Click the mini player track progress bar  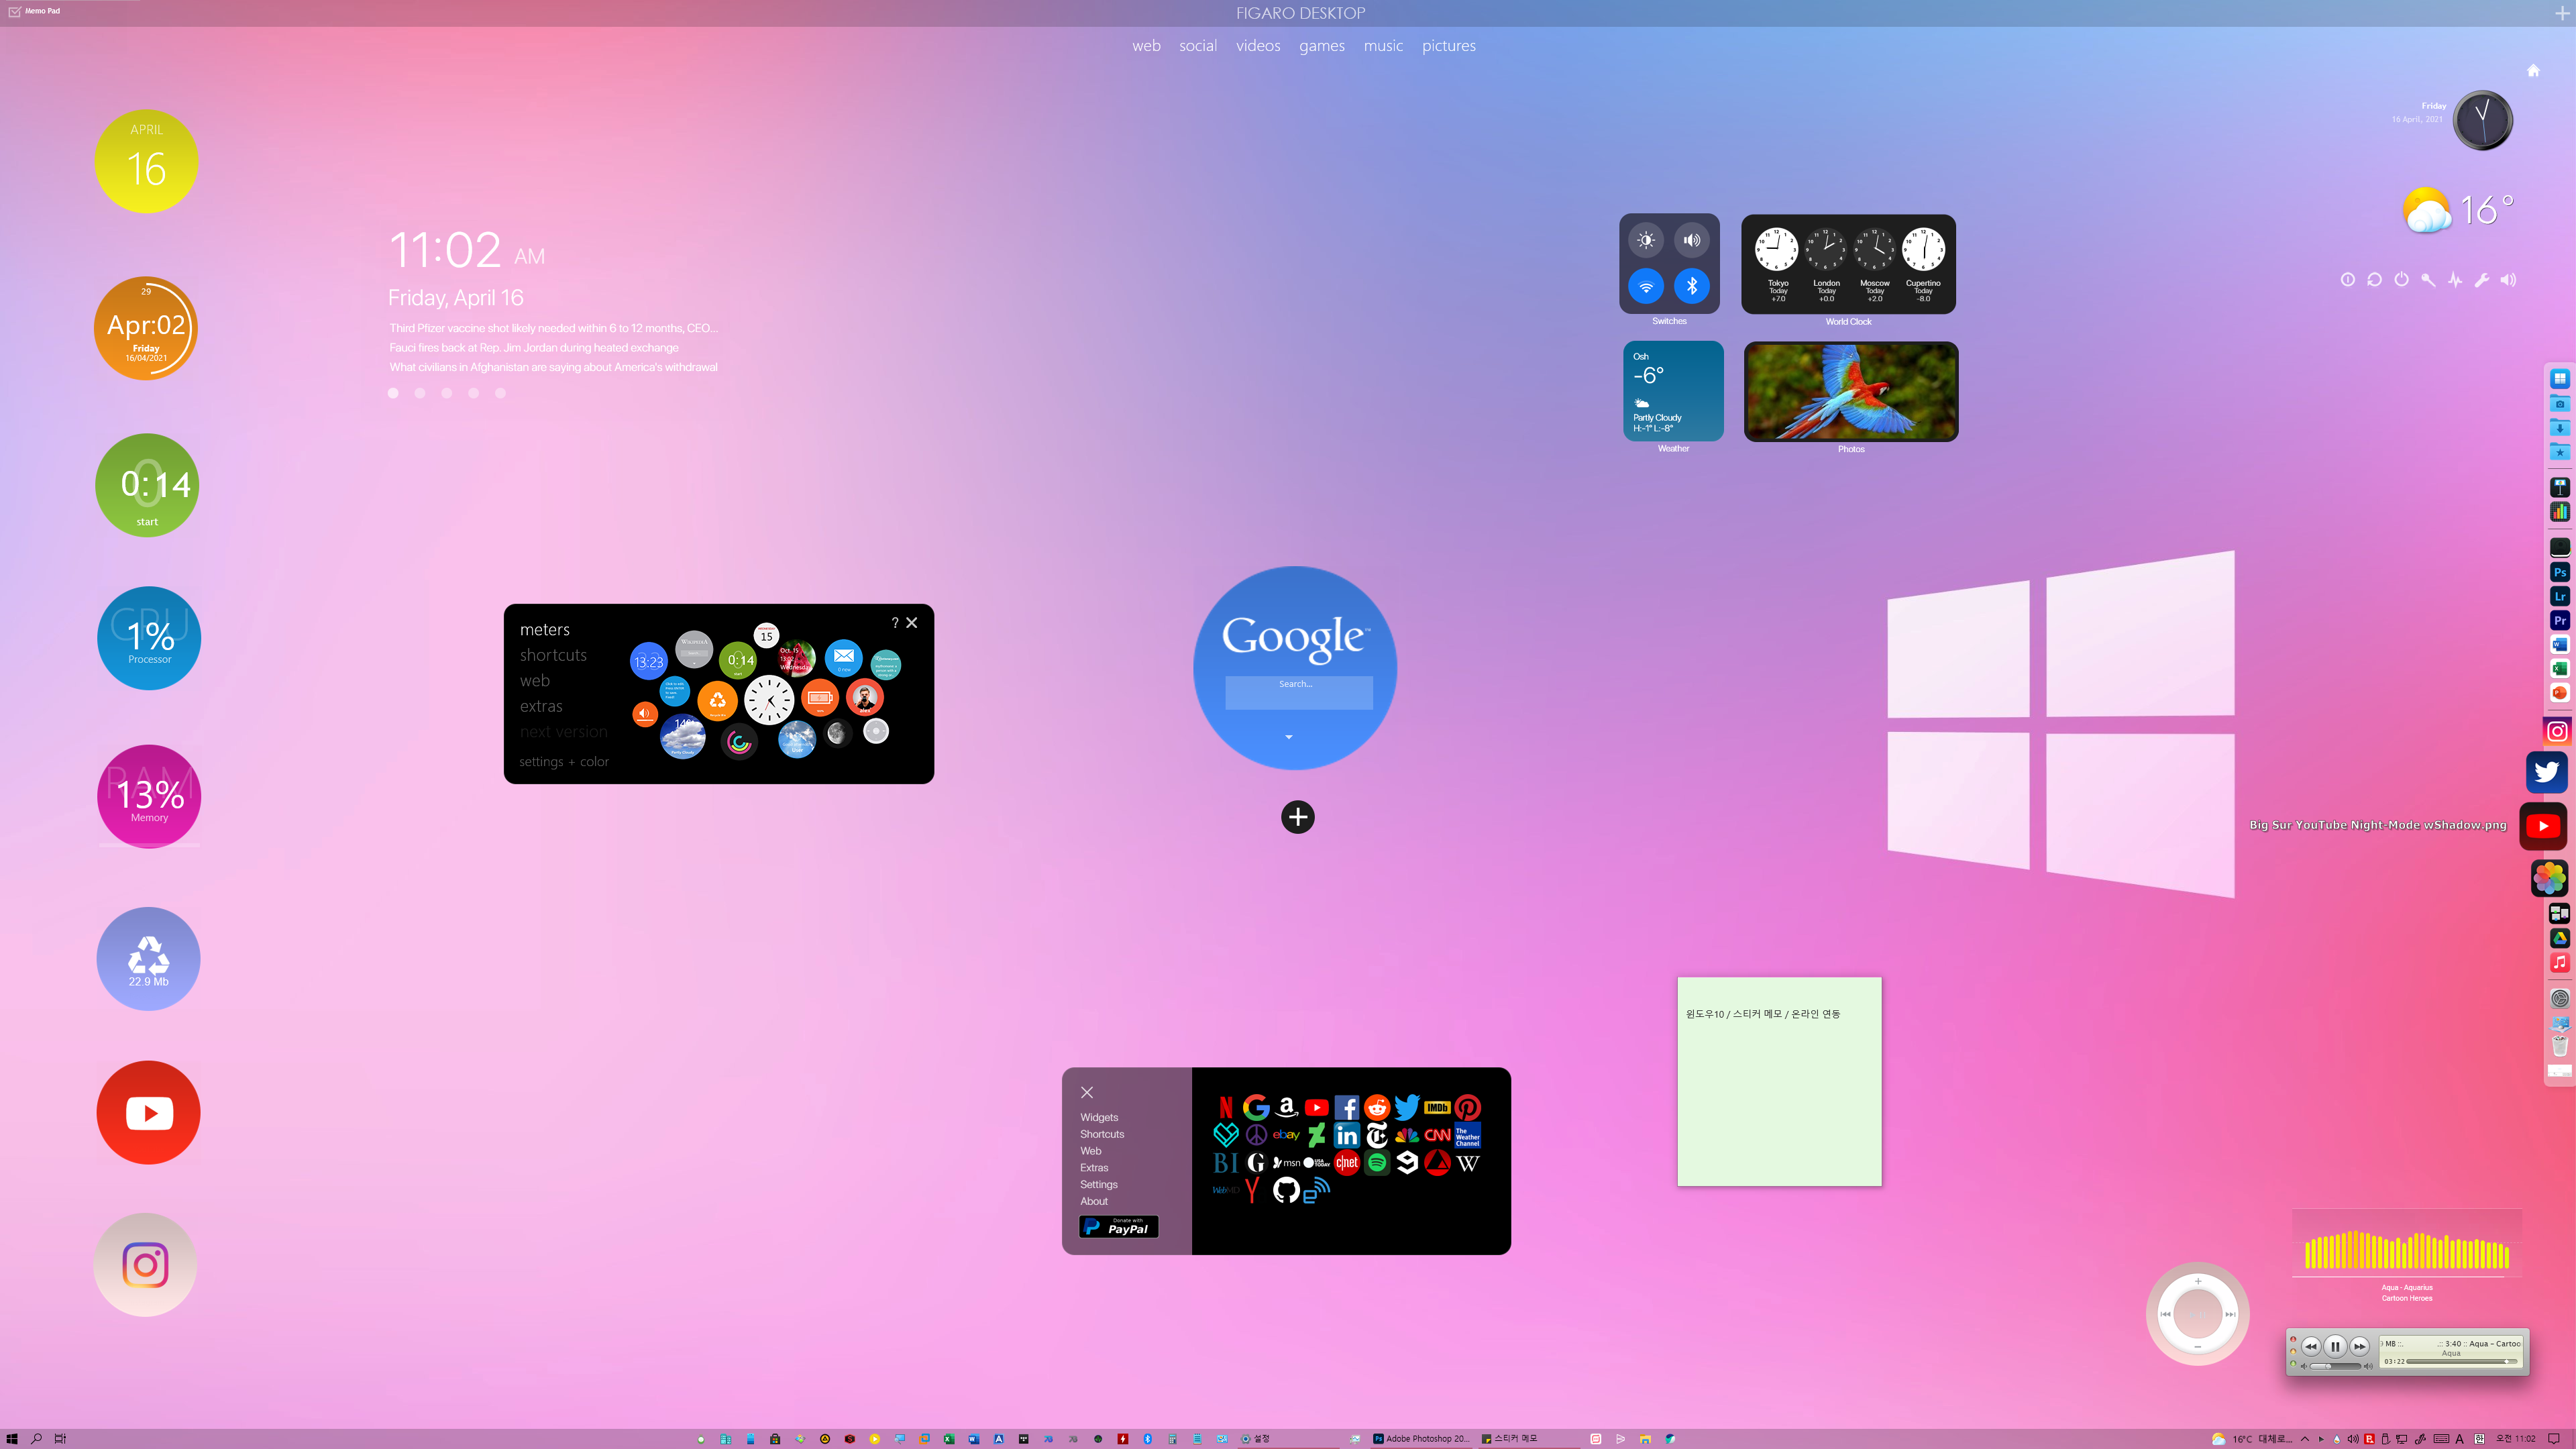point(2463,1362)
